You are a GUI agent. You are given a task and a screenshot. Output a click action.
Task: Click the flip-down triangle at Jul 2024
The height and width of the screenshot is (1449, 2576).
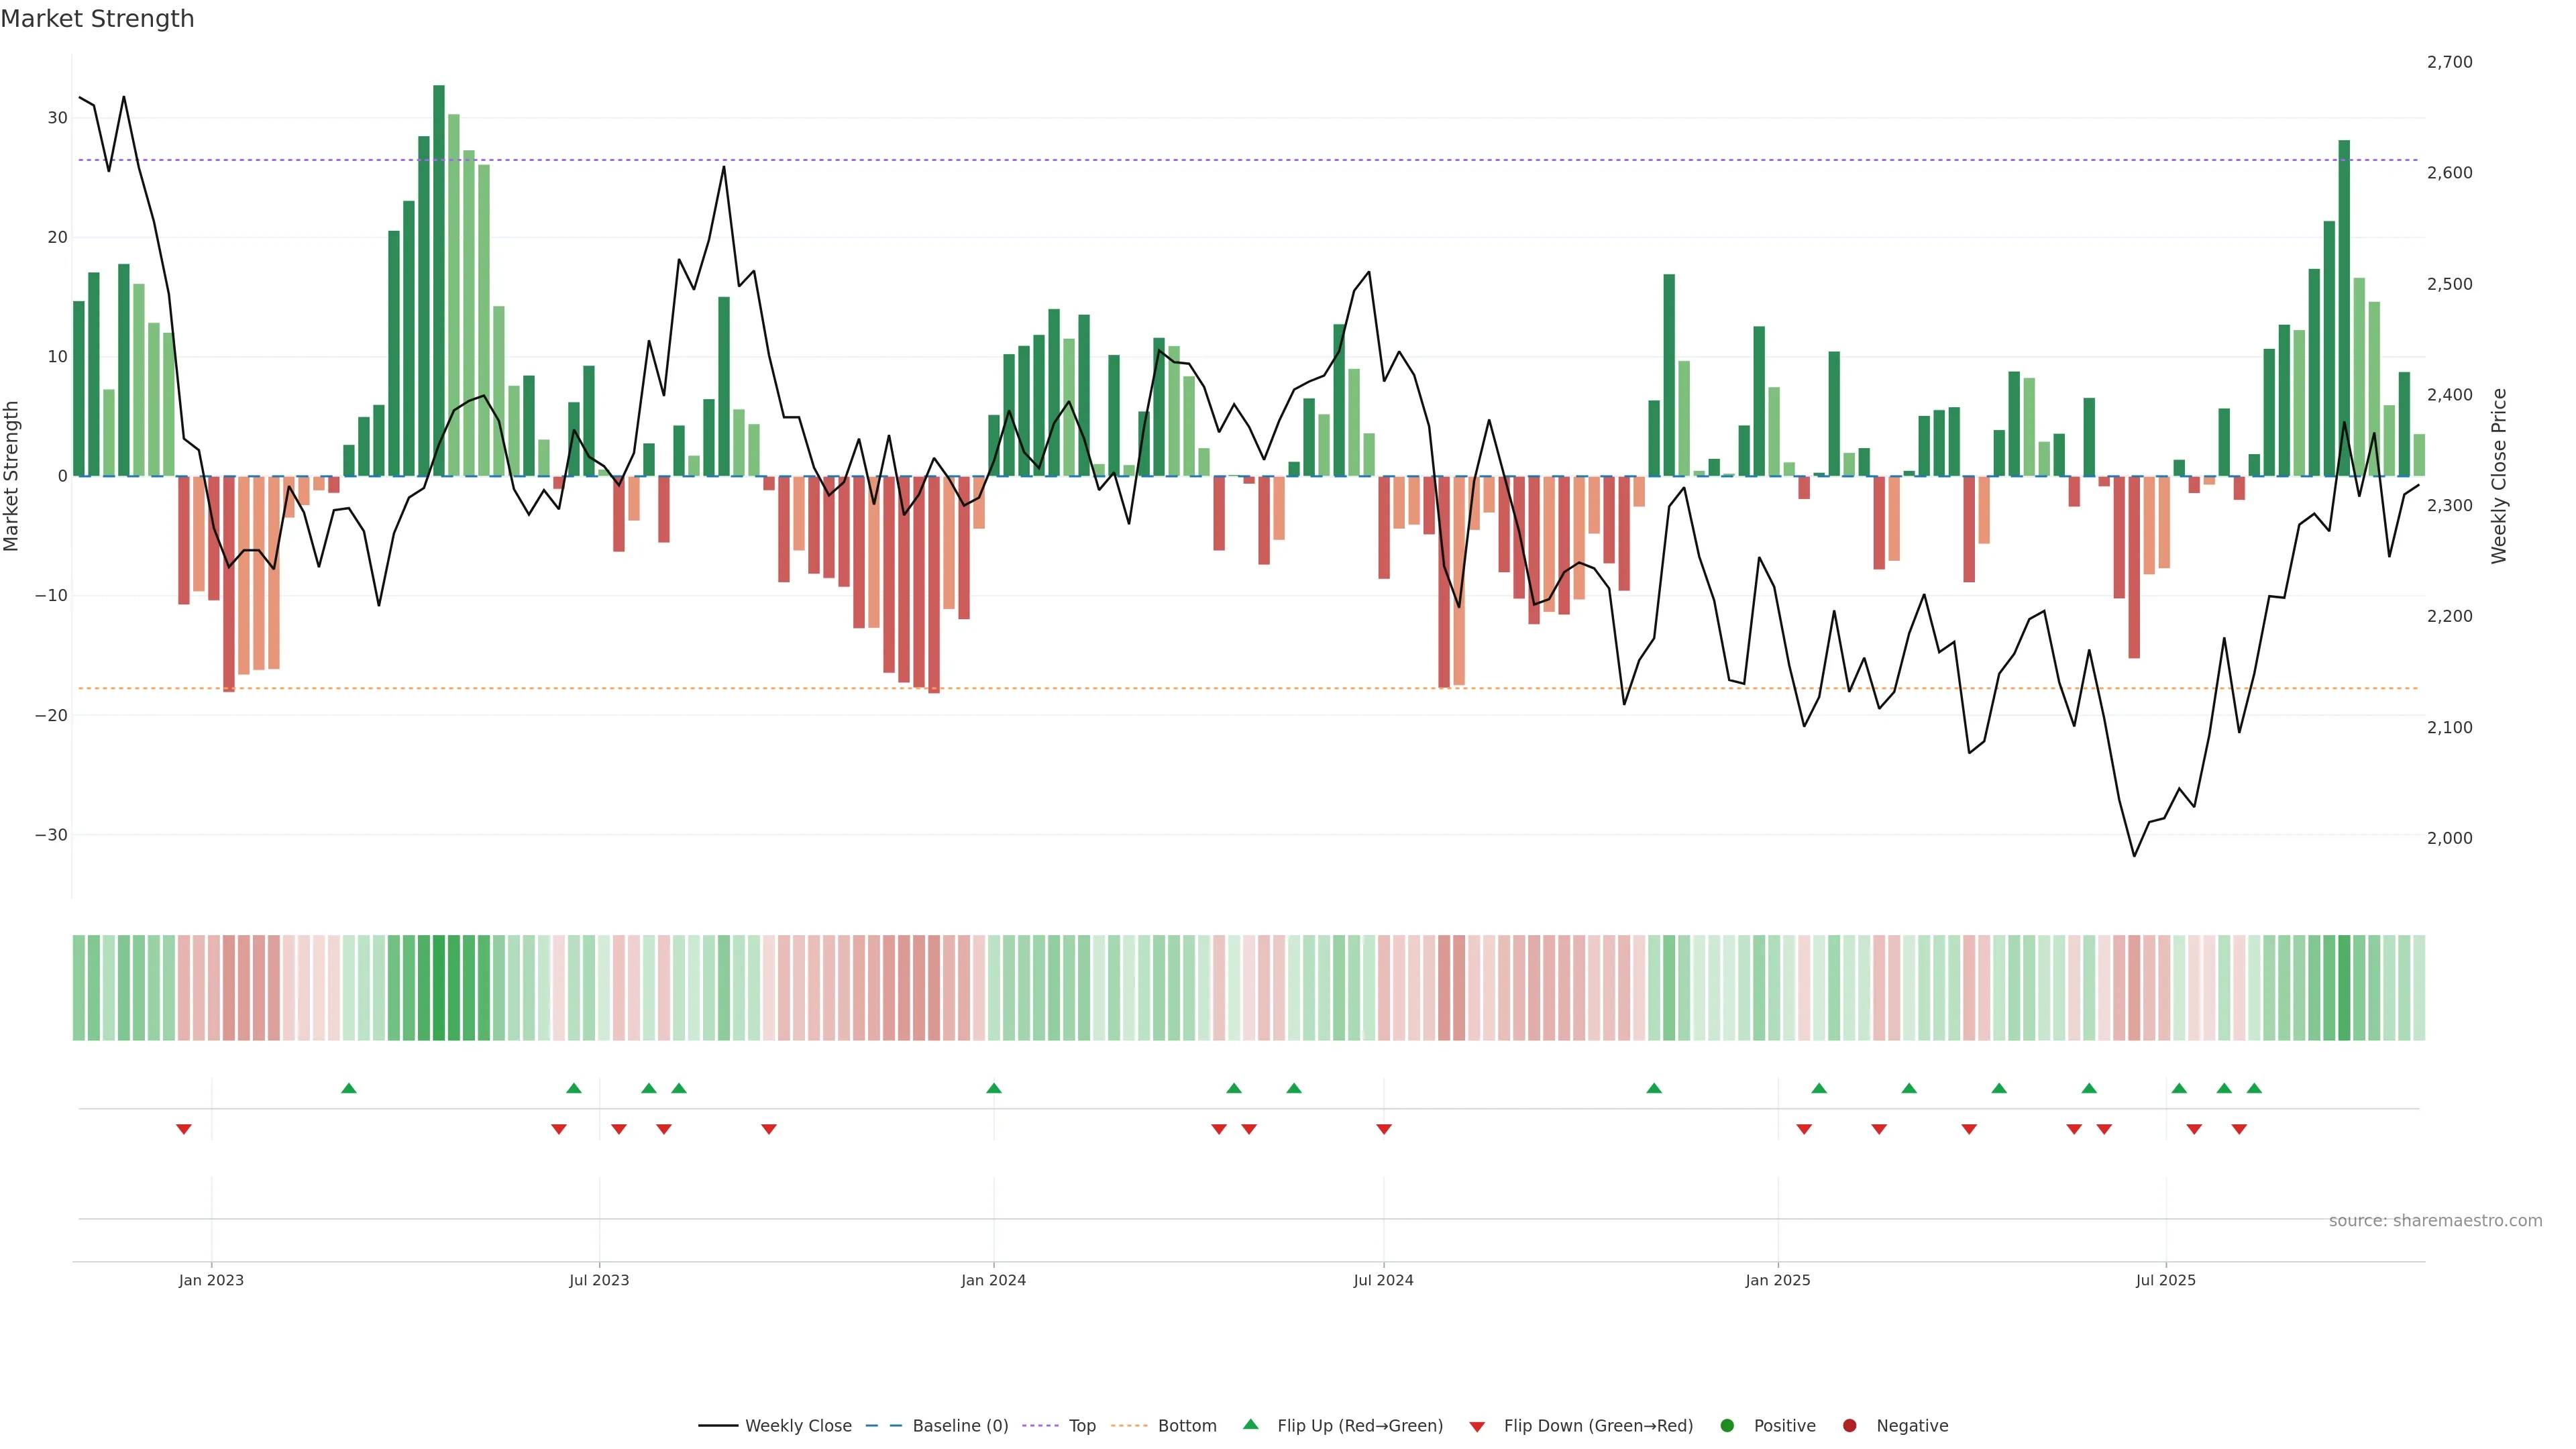click(1384, 1129)
